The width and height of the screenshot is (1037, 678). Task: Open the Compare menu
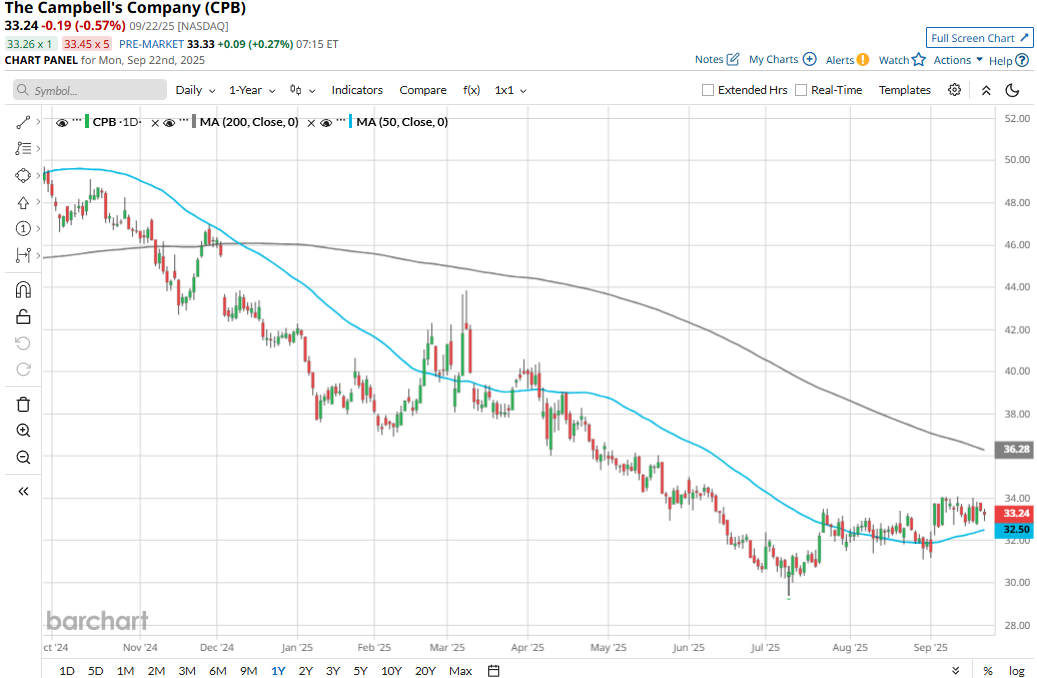coord(423,90)
